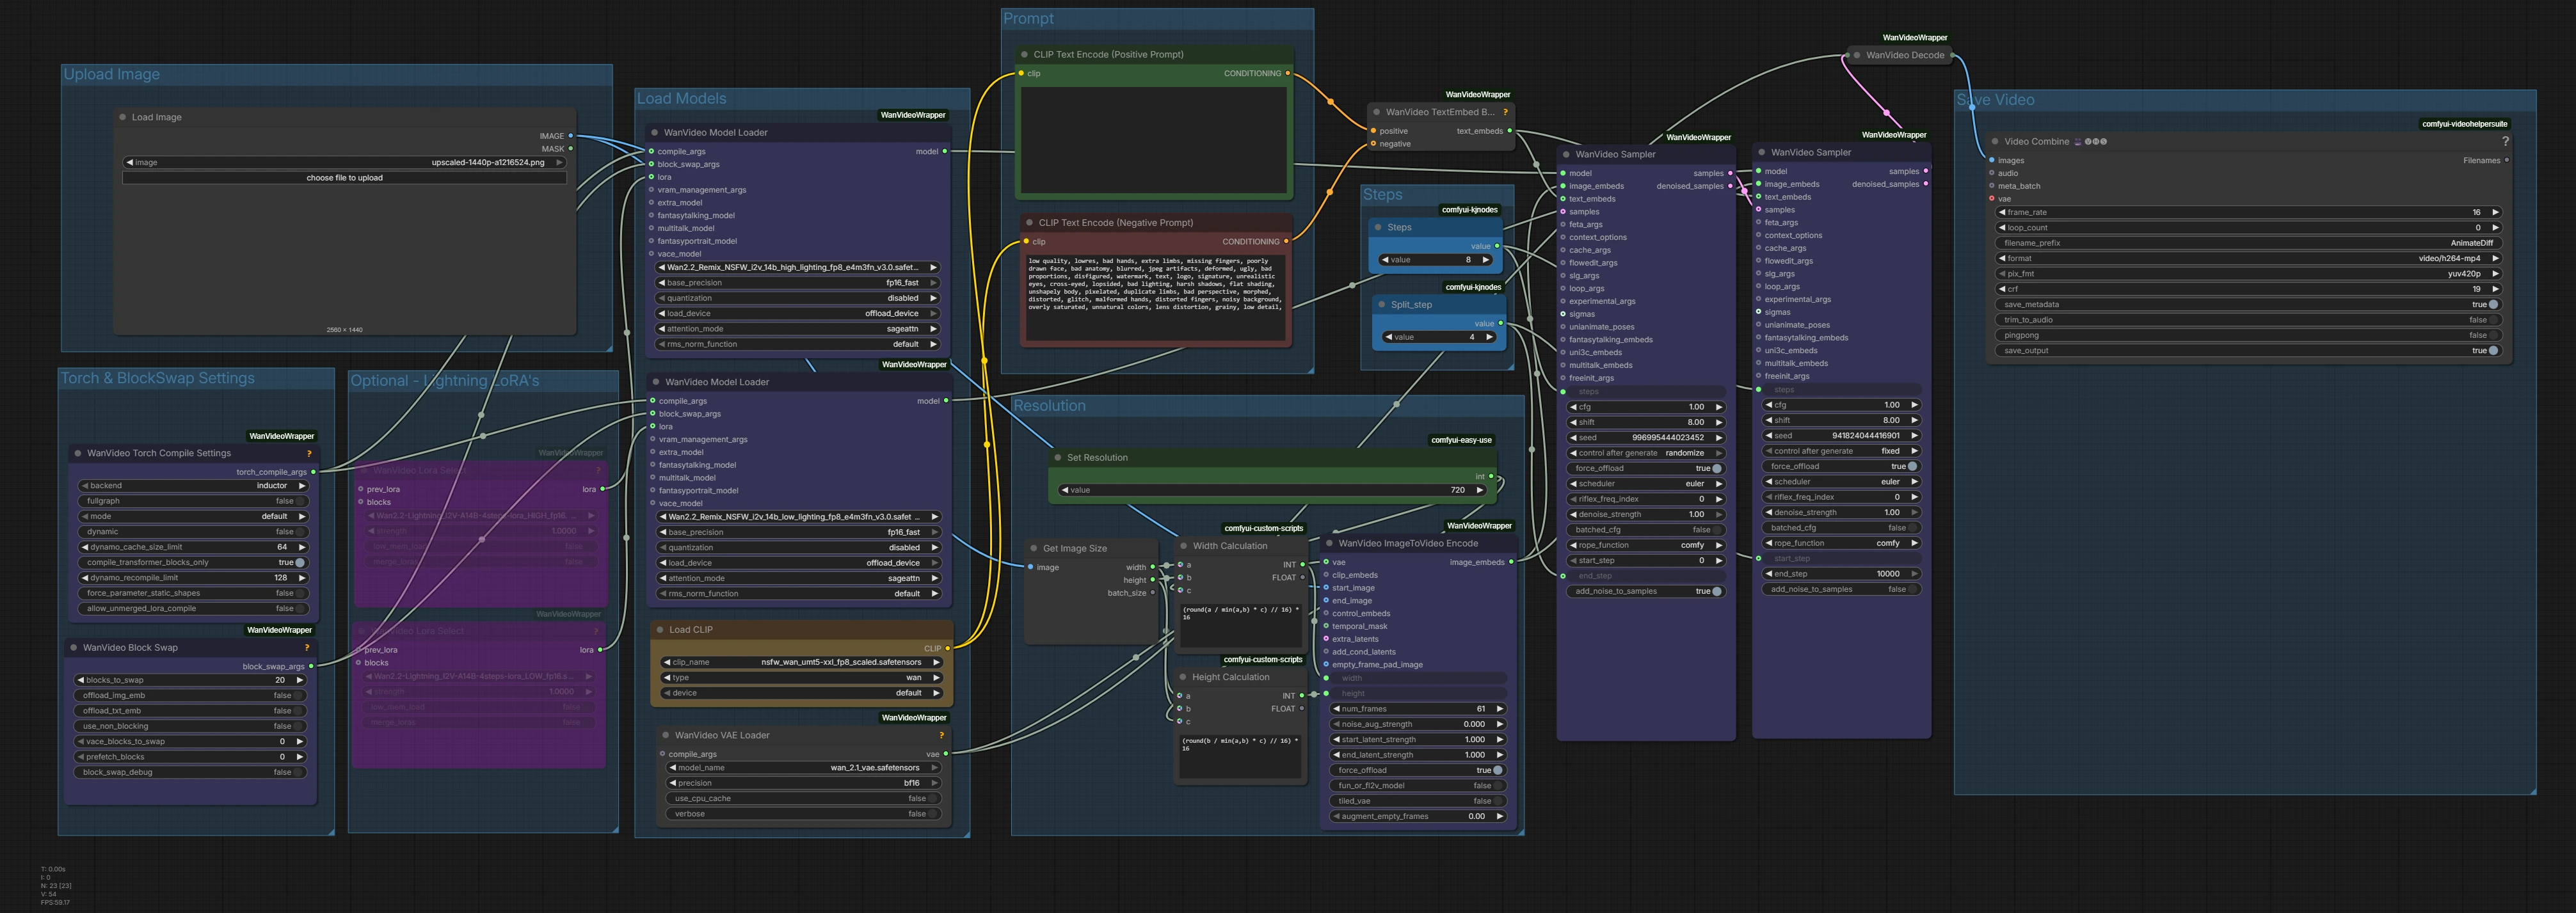Click the Video Combine node help icon
This screenshot has width=2576, height=913.
2505,141
